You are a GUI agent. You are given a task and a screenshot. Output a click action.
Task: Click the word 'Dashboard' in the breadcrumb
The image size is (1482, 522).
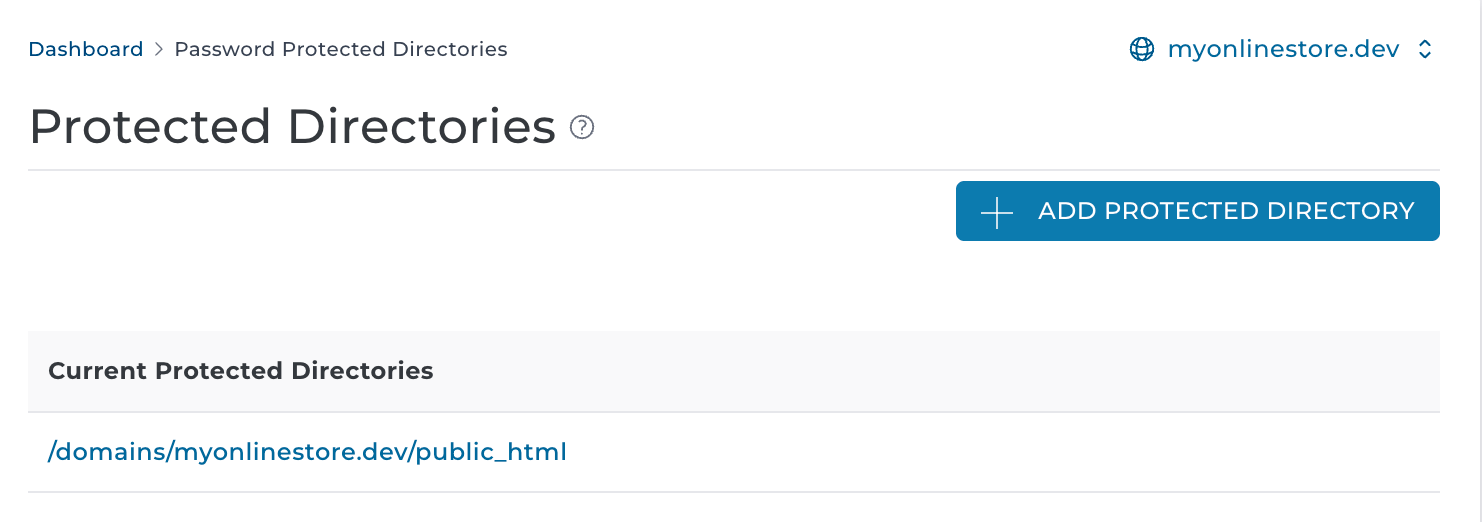(x=86, y=49)
